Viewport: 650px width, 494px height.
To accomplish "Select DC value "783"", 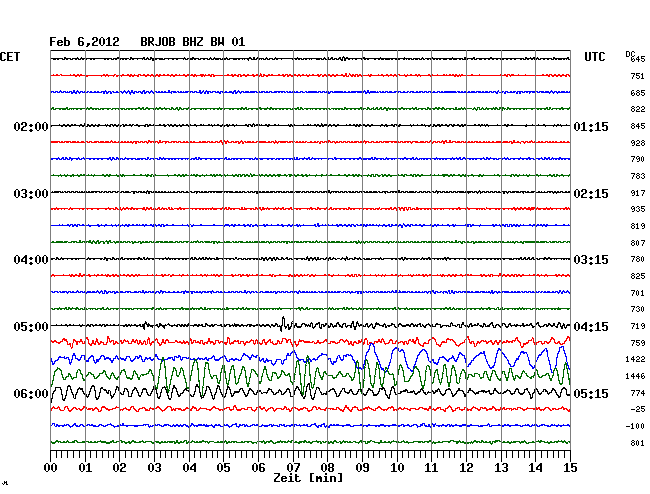I will tap(638, 176).
